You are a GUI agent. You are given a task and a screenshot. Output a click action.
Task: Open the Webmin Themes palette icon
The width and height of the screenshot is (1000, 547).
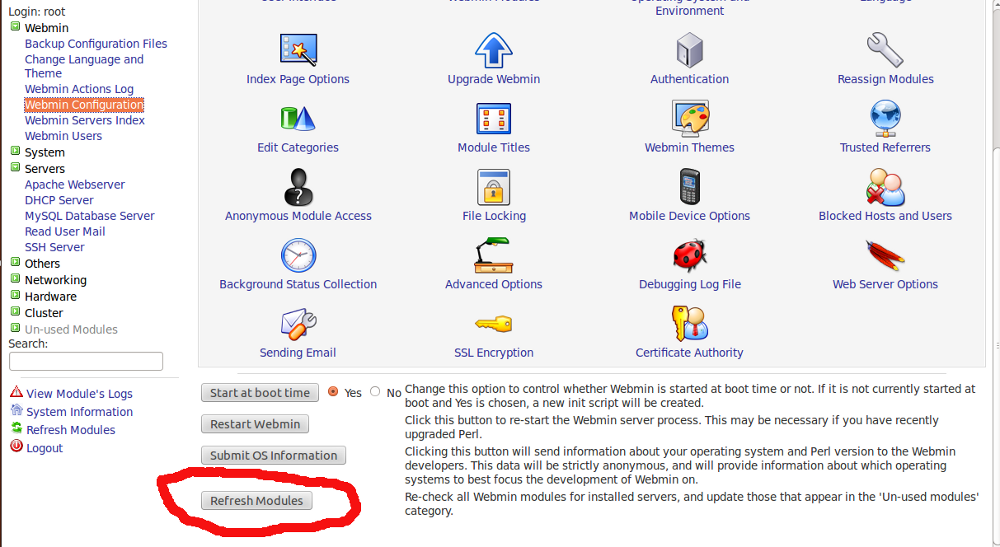[690, 118]
